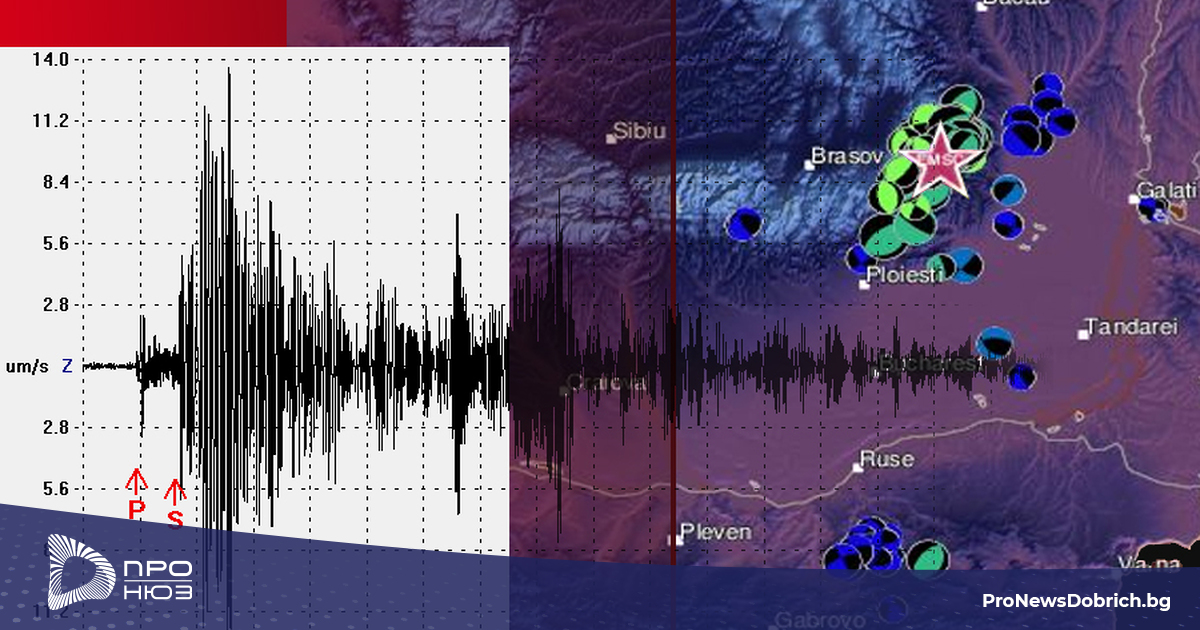This screenshot has width=1200, height=630.
Task: Click the Pro News logo emblem
Action: click(x=81, y=572)
